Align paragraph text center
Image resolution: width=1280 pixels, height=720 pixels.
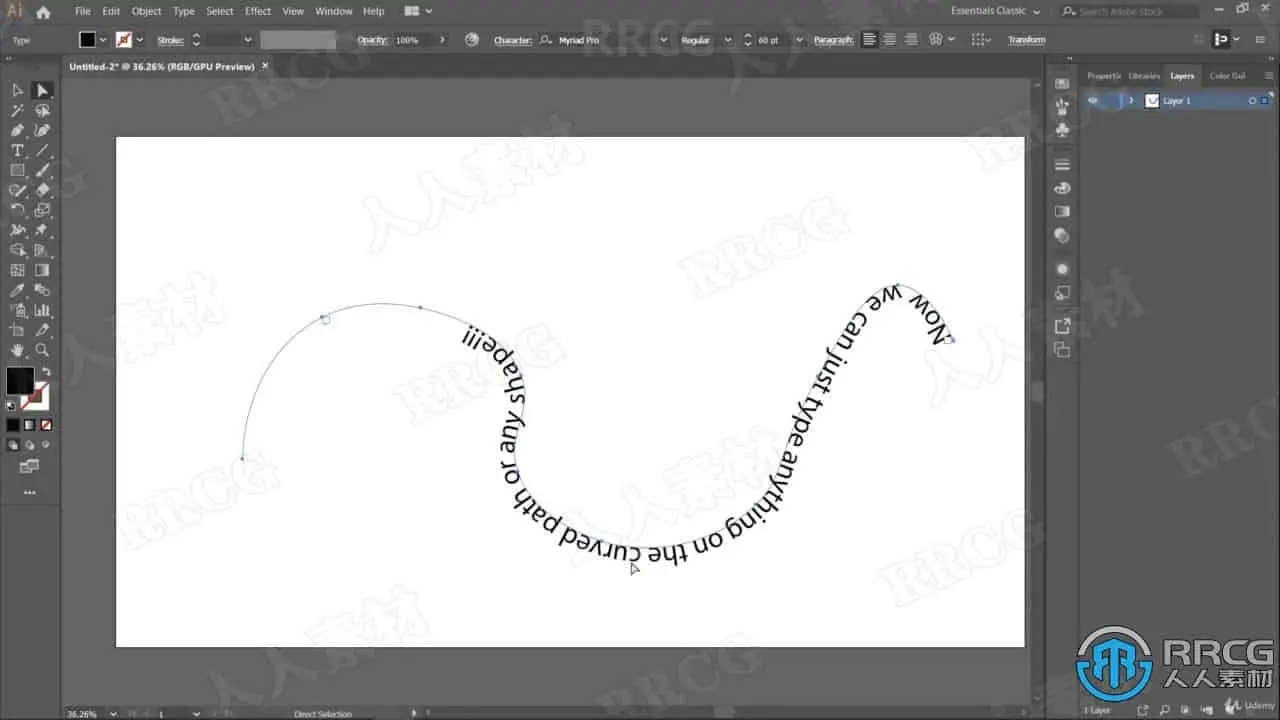[x=890, y=40]
